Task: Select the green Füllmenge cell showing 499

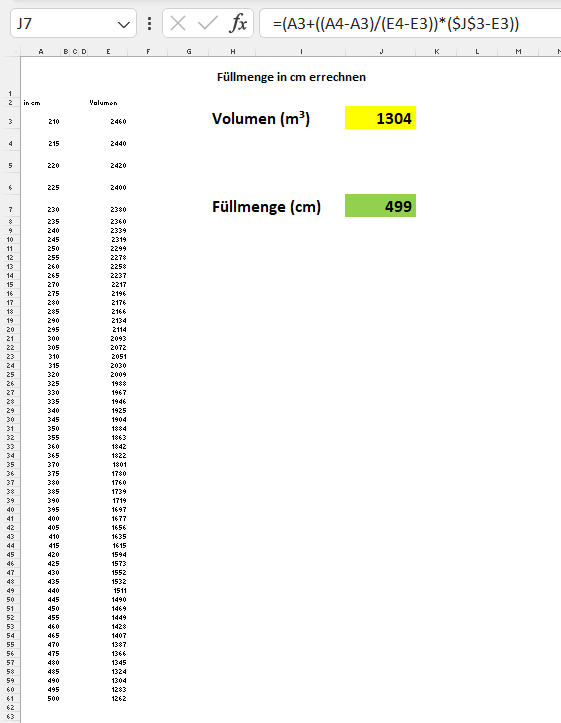Action: pyautogui.click(x=380, y=206)
